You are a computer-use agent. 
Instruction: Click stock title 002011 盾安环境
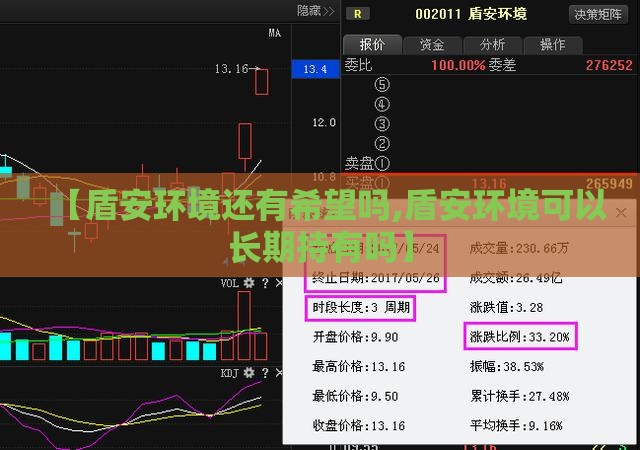click(x=471, y=14)
